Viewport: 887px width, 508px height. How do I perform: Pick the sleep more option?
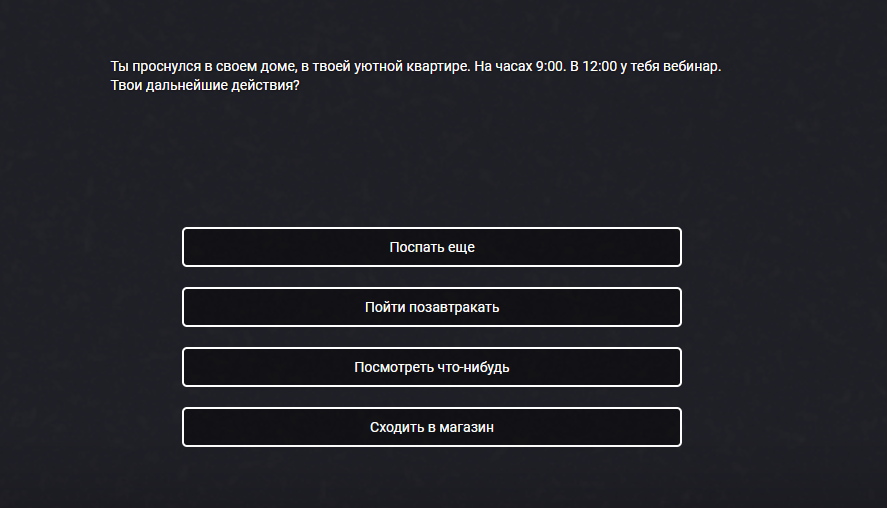pos(432,247)
